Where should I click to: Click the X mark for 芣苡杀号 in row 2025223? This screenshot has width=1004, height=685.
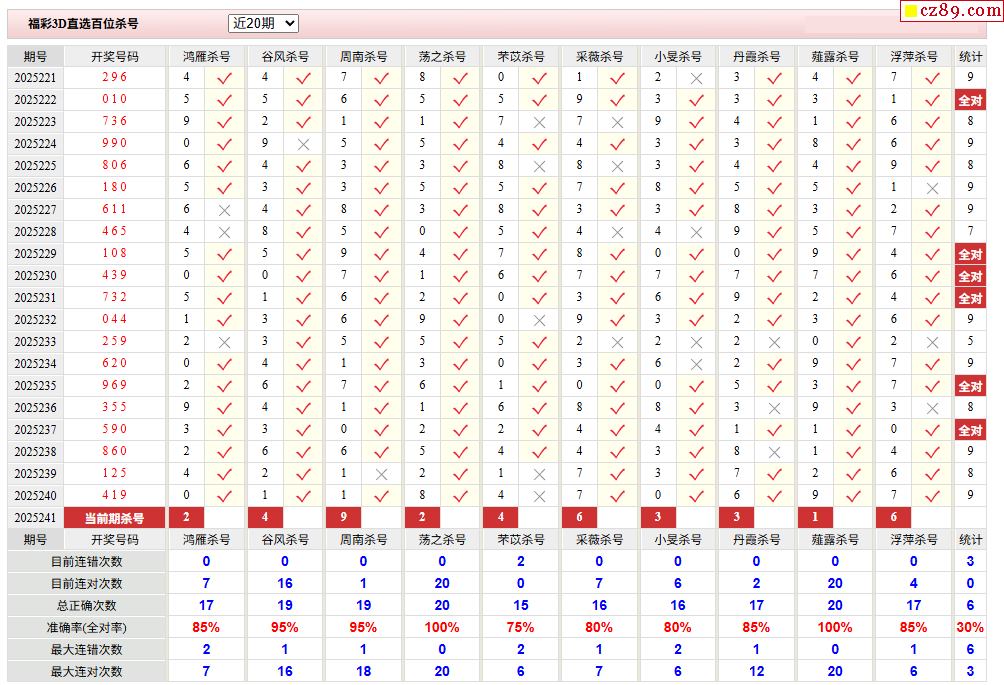coord(539,122)
